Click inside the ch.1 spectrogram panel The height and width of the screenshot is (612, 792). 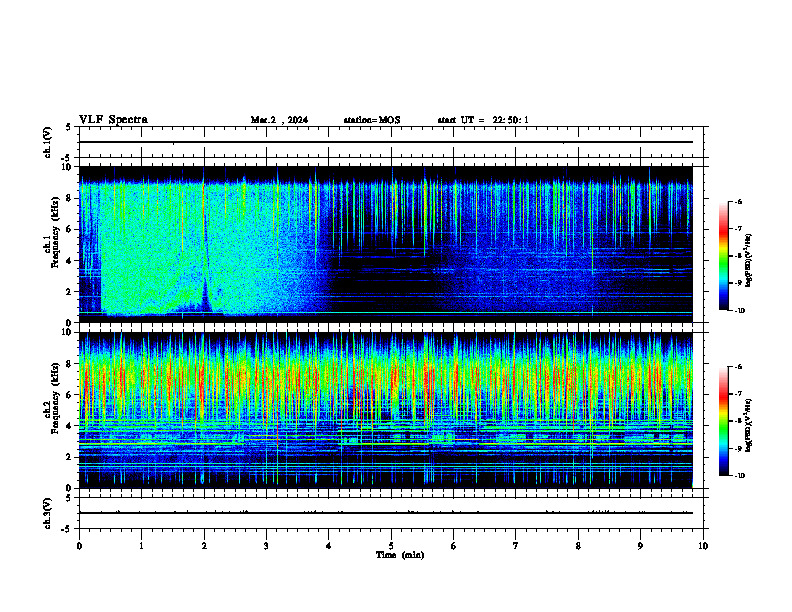tap(386, 244)
